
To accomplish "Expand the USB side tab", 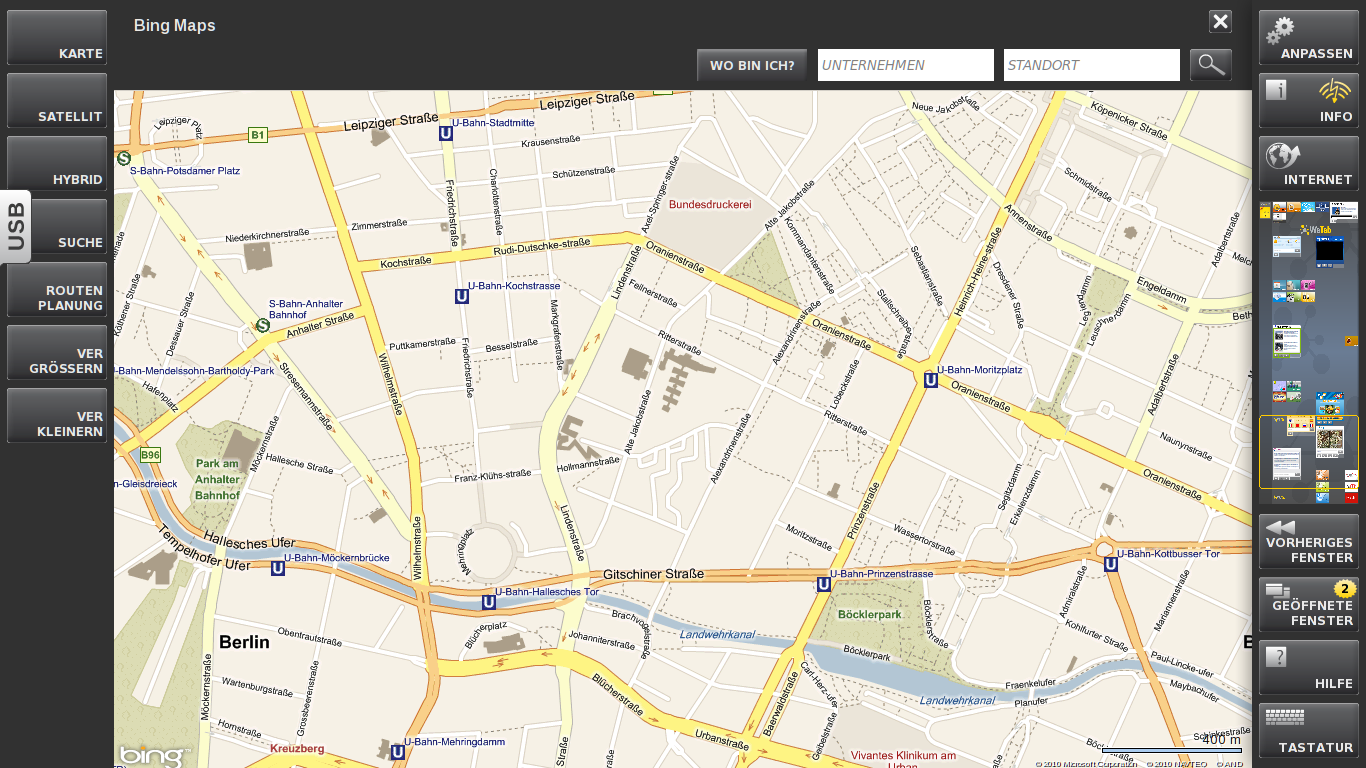I will coord(15,226).
